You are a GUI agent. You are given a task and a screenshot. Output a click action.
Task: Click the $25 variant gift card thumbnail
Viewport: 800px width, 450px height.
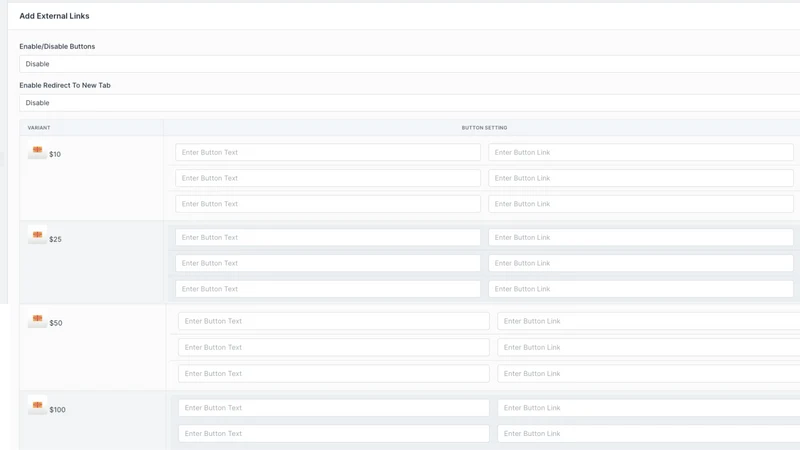tap(37, 235)
